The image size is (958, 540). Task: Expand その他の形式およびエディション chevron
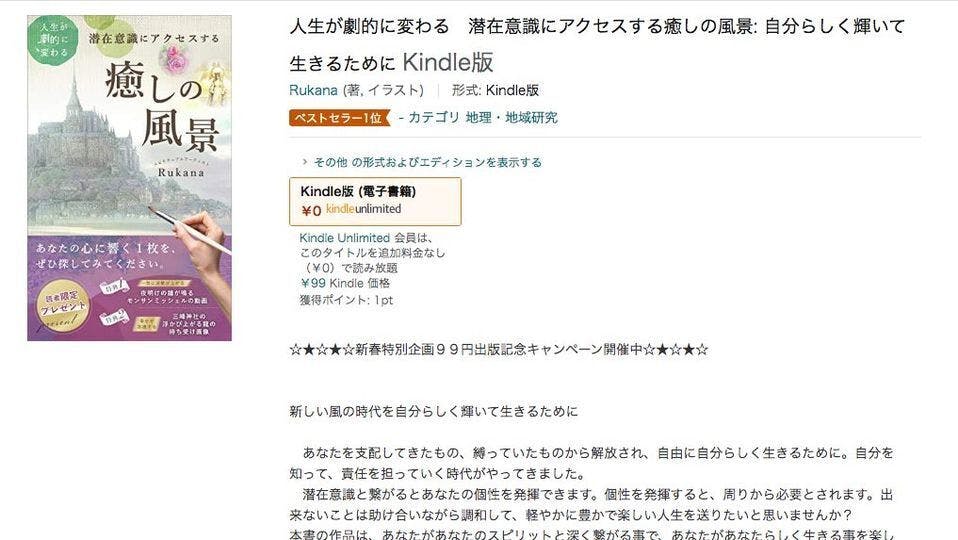[x=304, y=162]
